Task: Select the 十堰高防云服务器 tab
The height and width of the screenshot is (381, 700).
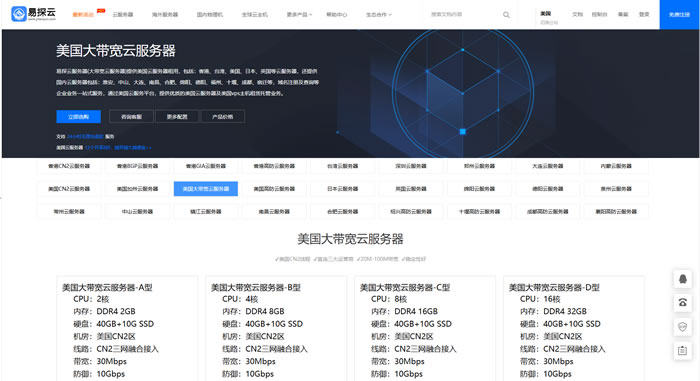Action: [479, 212]
